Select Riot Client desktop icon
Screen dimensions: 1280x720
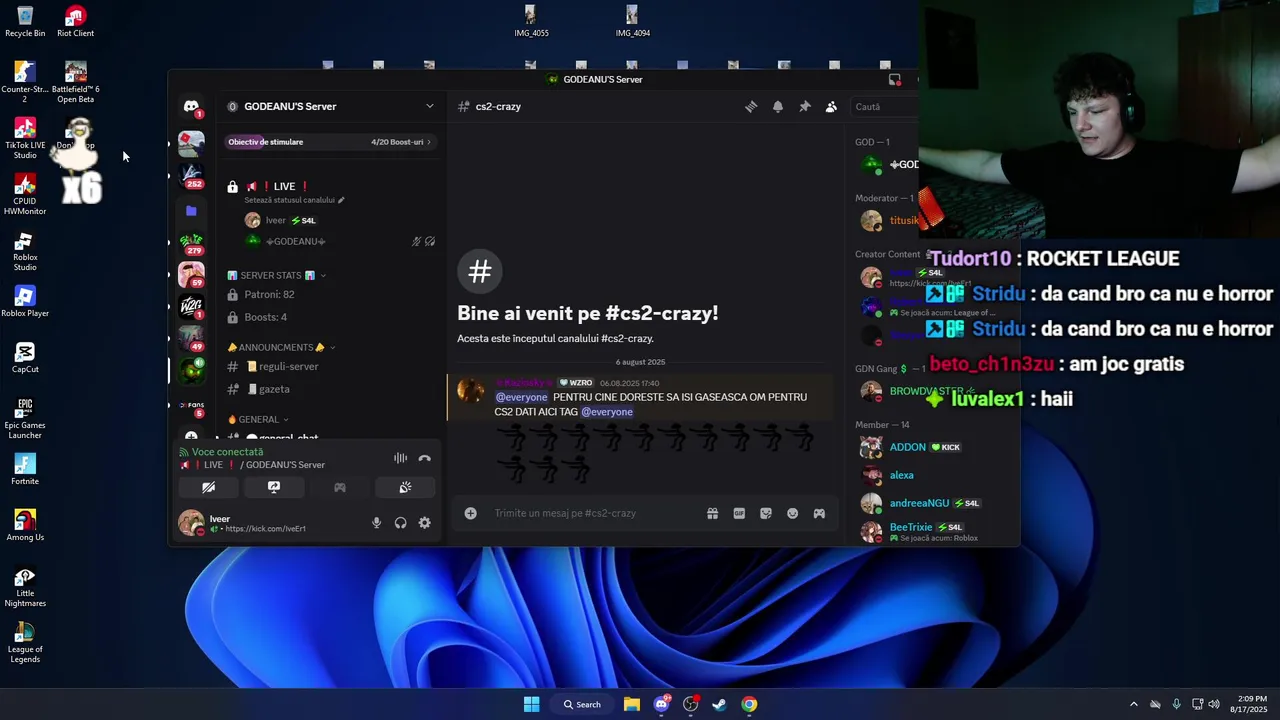[x=75, y=22]
